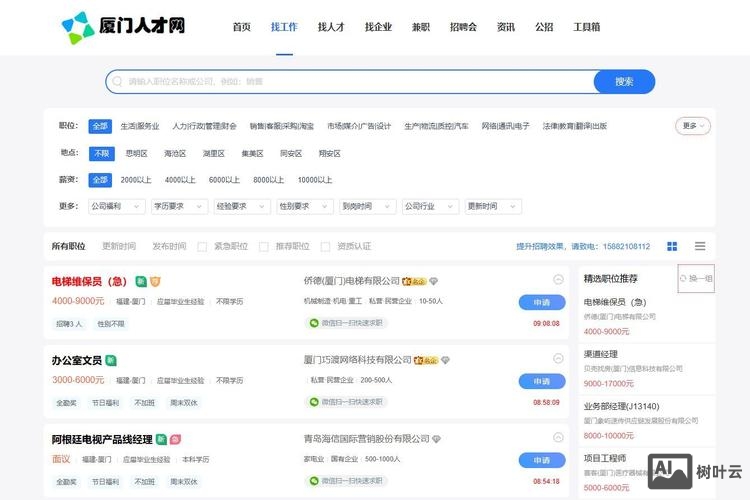Click WeChat scan icon in the 办公室文员 row

pyautogui.click(x=314, y=402)
